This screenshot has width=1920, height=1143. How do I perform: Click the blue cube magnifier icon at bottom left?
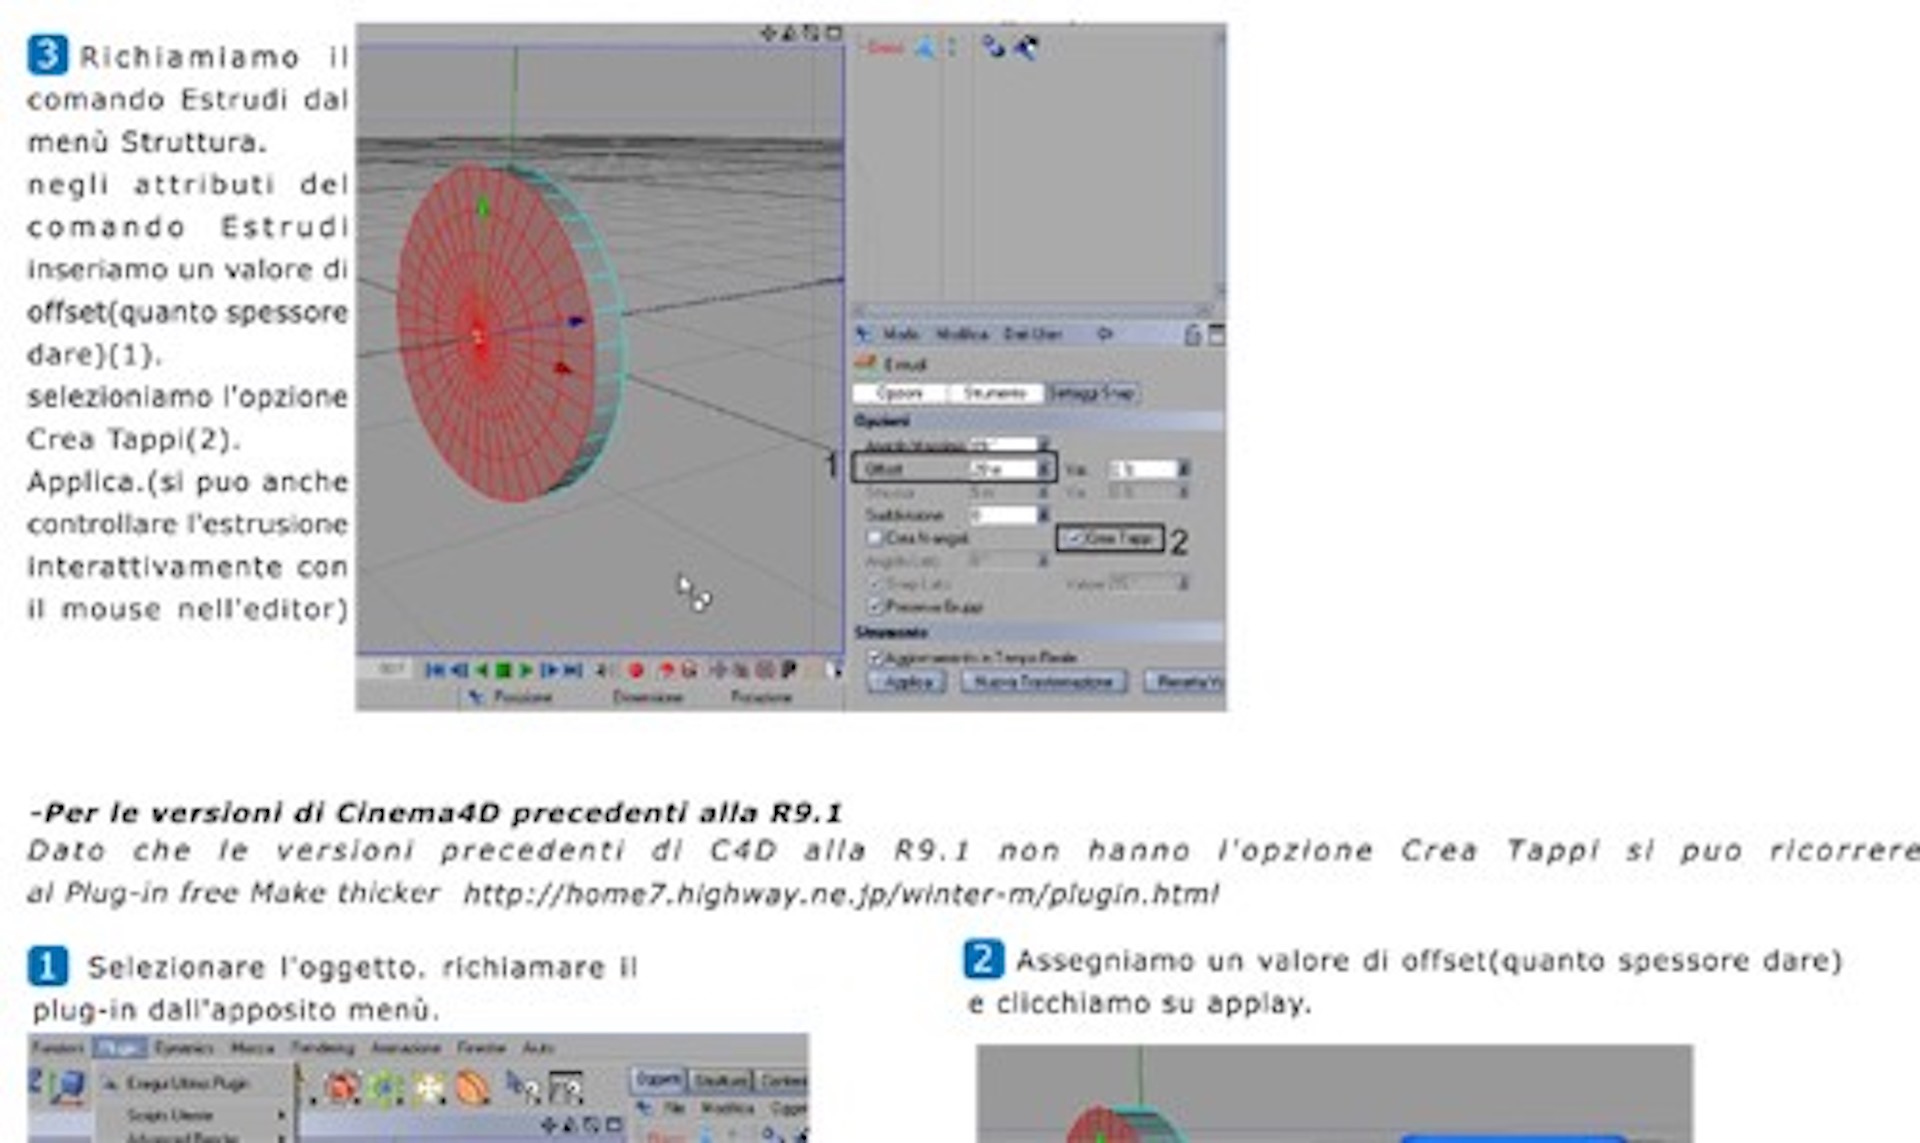(69, 1087)
